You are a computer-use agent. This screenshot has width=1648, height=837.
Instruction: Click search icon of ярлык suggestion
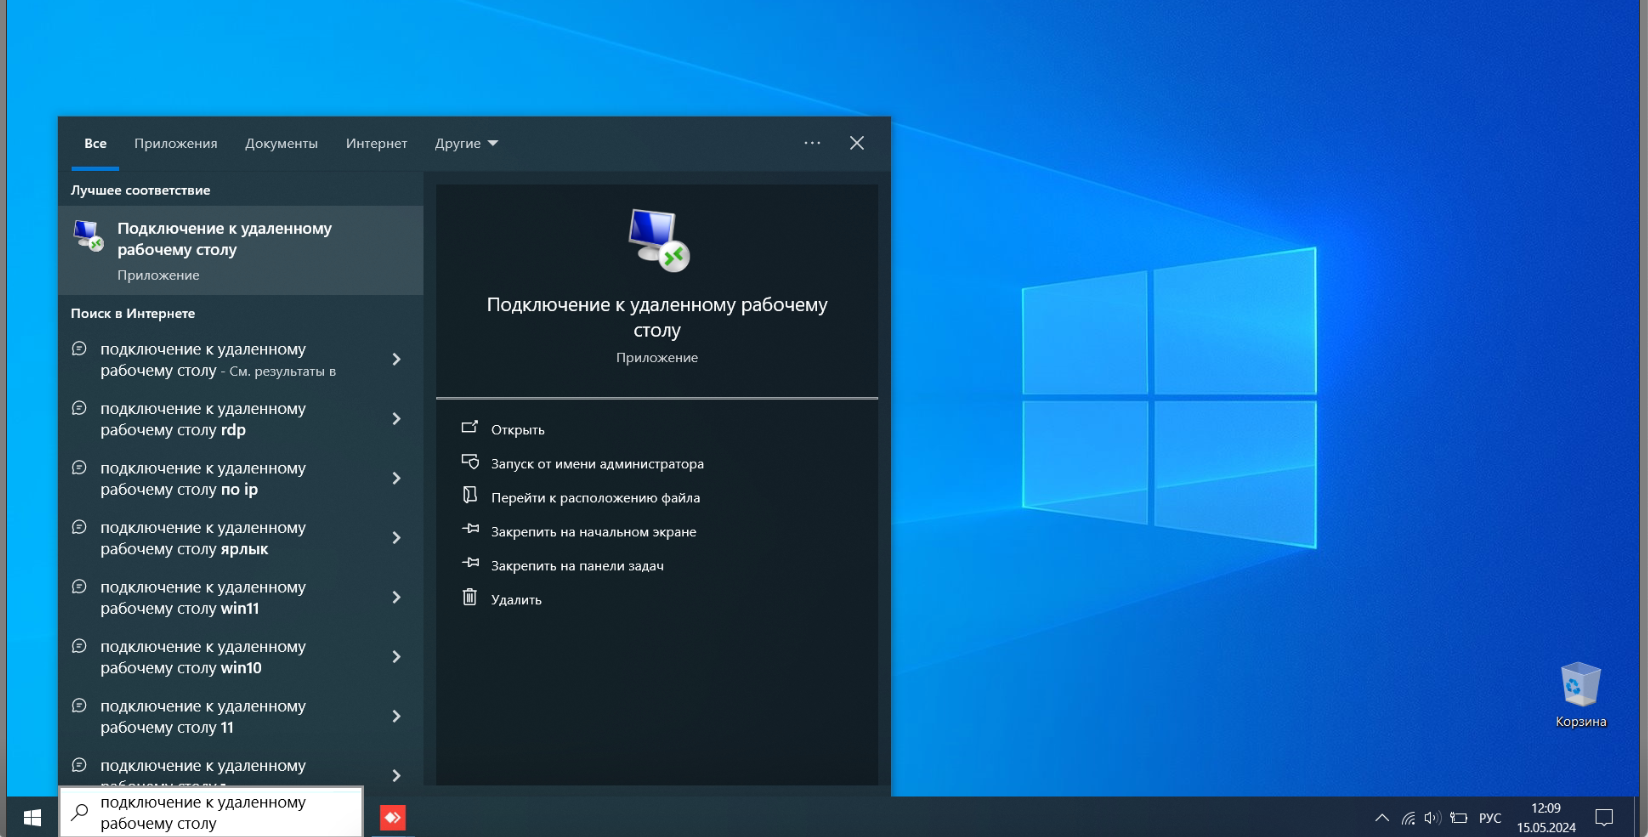(79, 527)
